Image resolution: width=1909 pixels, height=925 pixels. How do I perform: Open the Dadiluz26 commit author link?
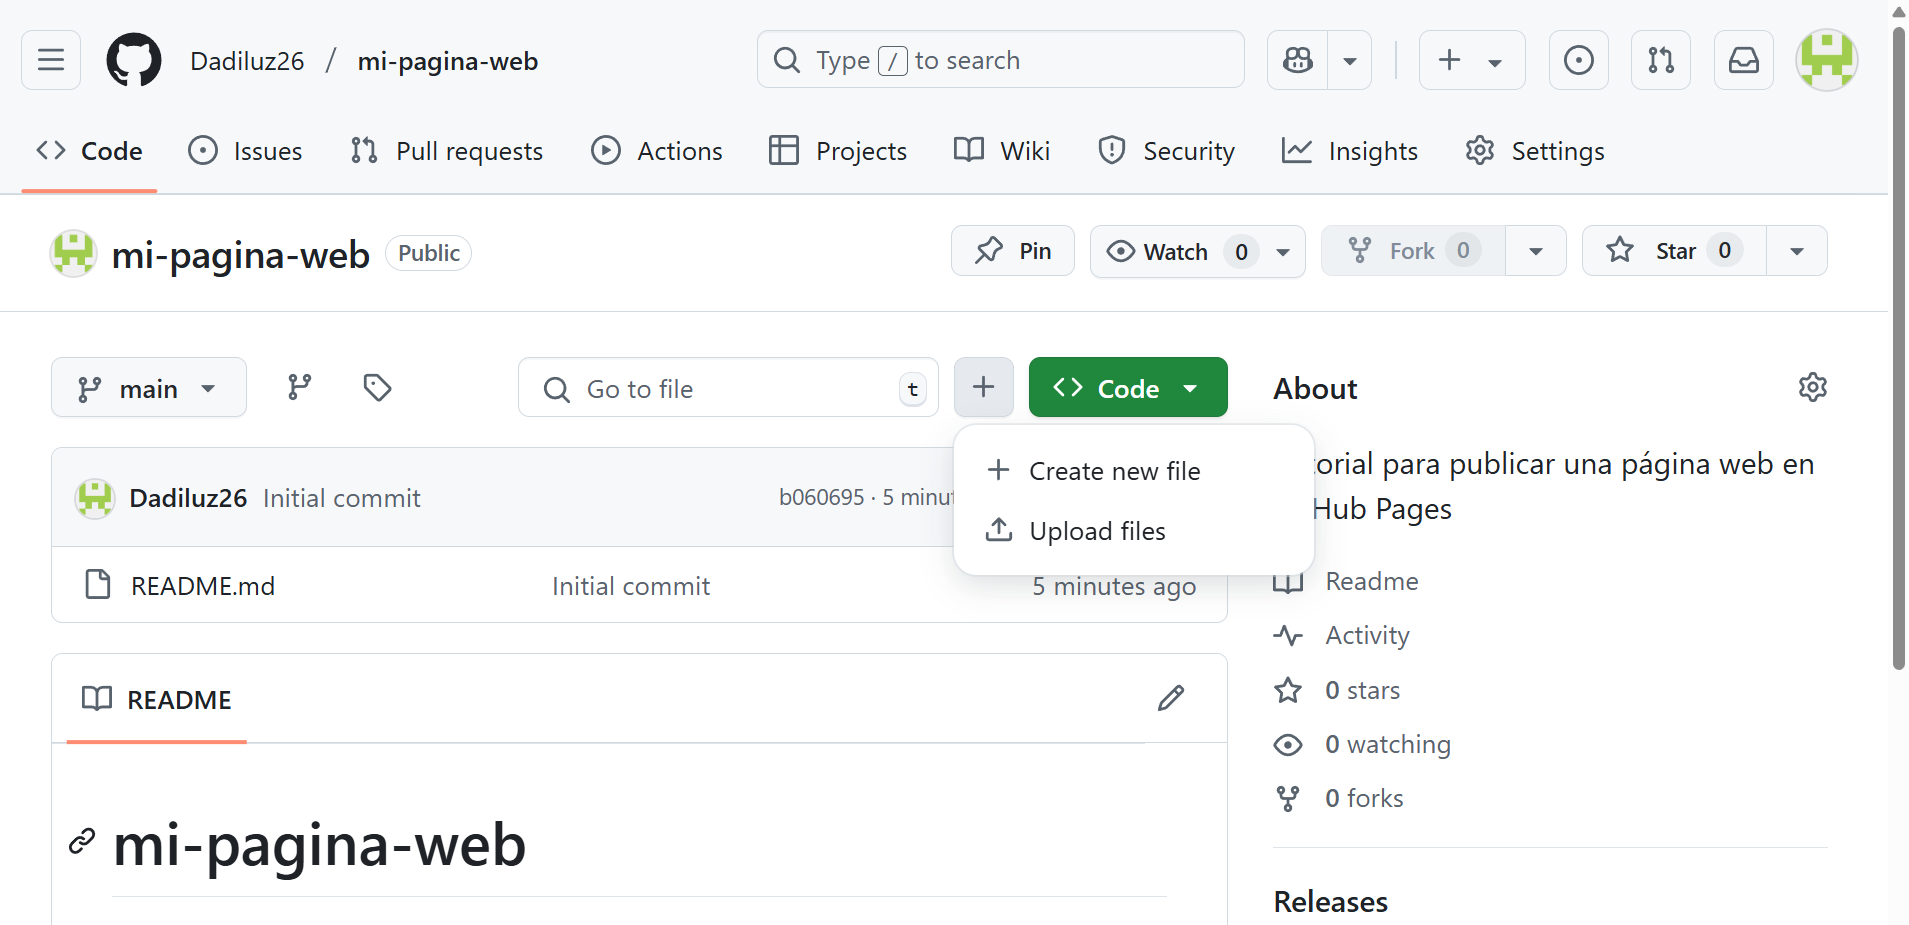[188, 498]
